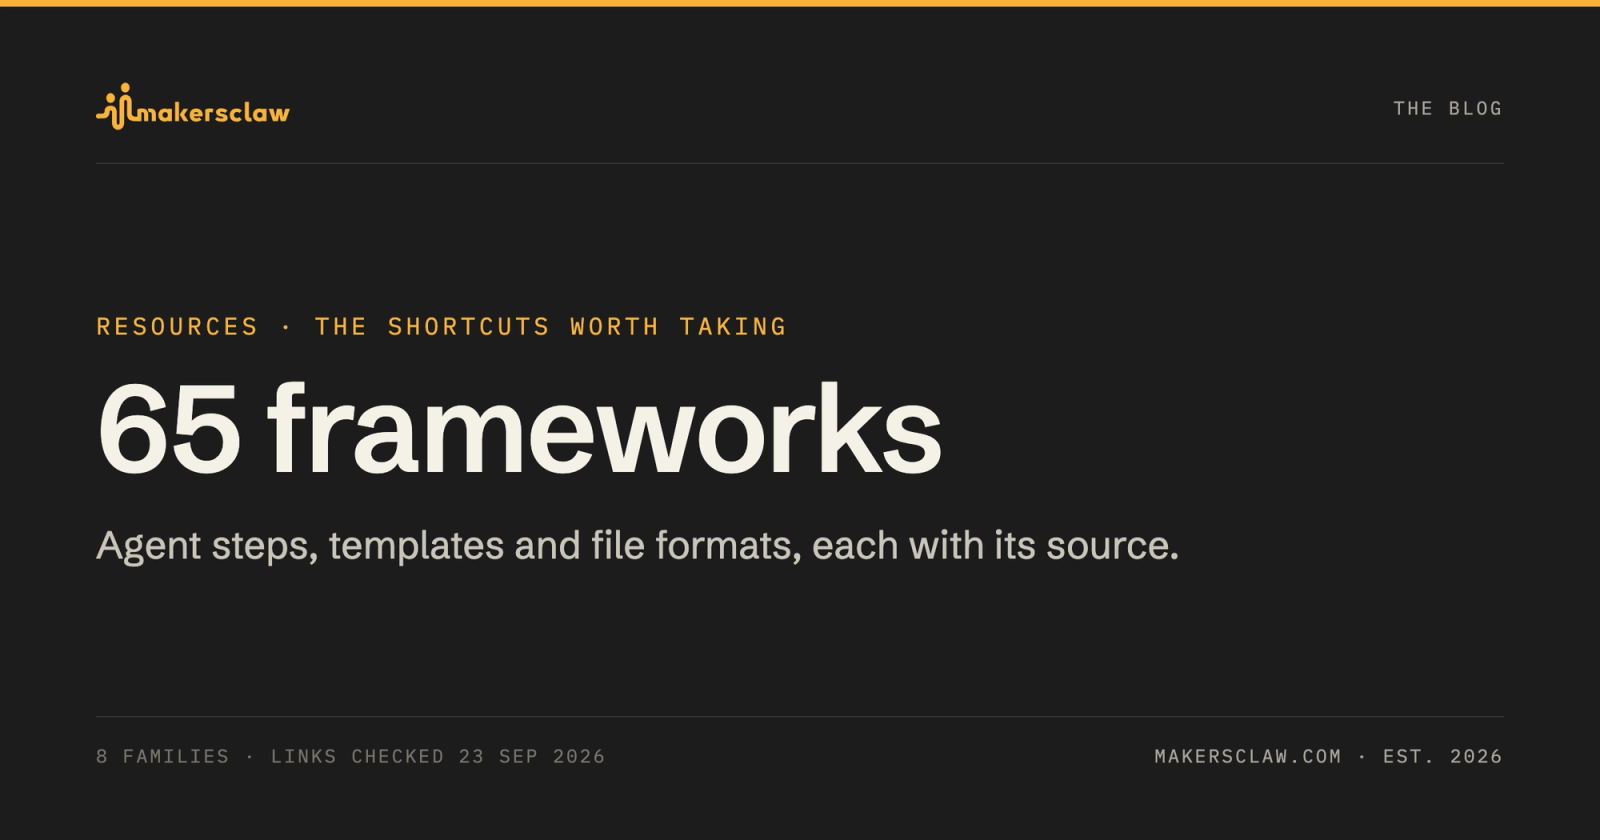
Task: Click "THE SHORTCUTS WORTH TAKING" tagline
Action: [551, 326]
